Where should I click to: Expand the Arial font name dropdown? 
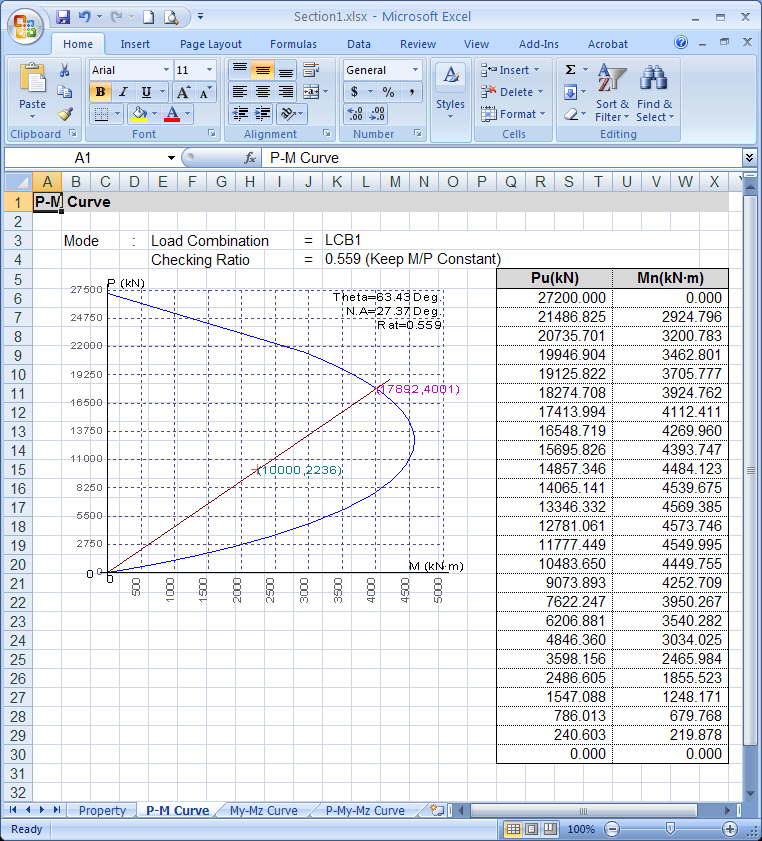point(165,70)
